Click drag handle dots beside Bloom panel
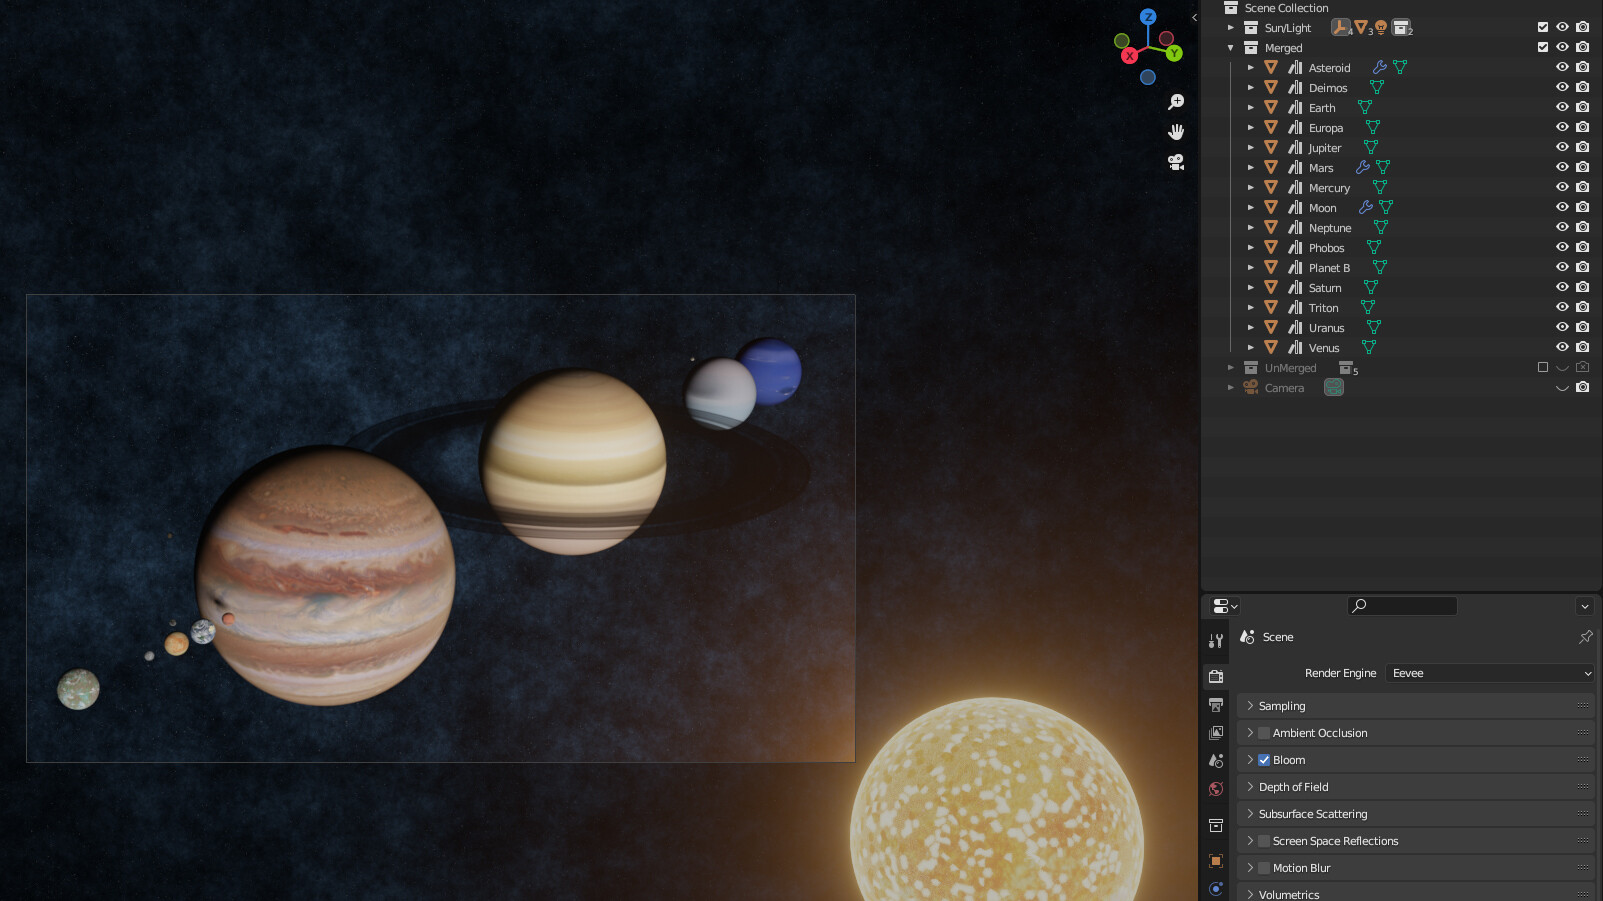 (1583, 760)
